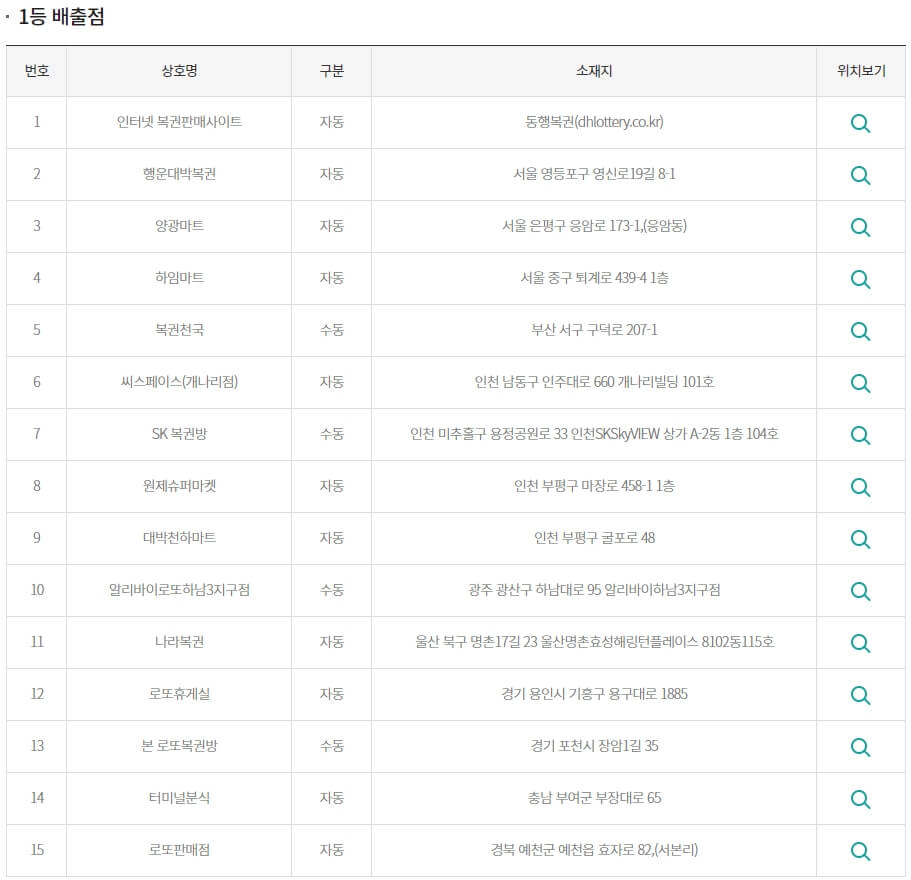Screen dimensions: 911x880
Task: Click the 소재지 column header
Action: click(x=594, y=71)
